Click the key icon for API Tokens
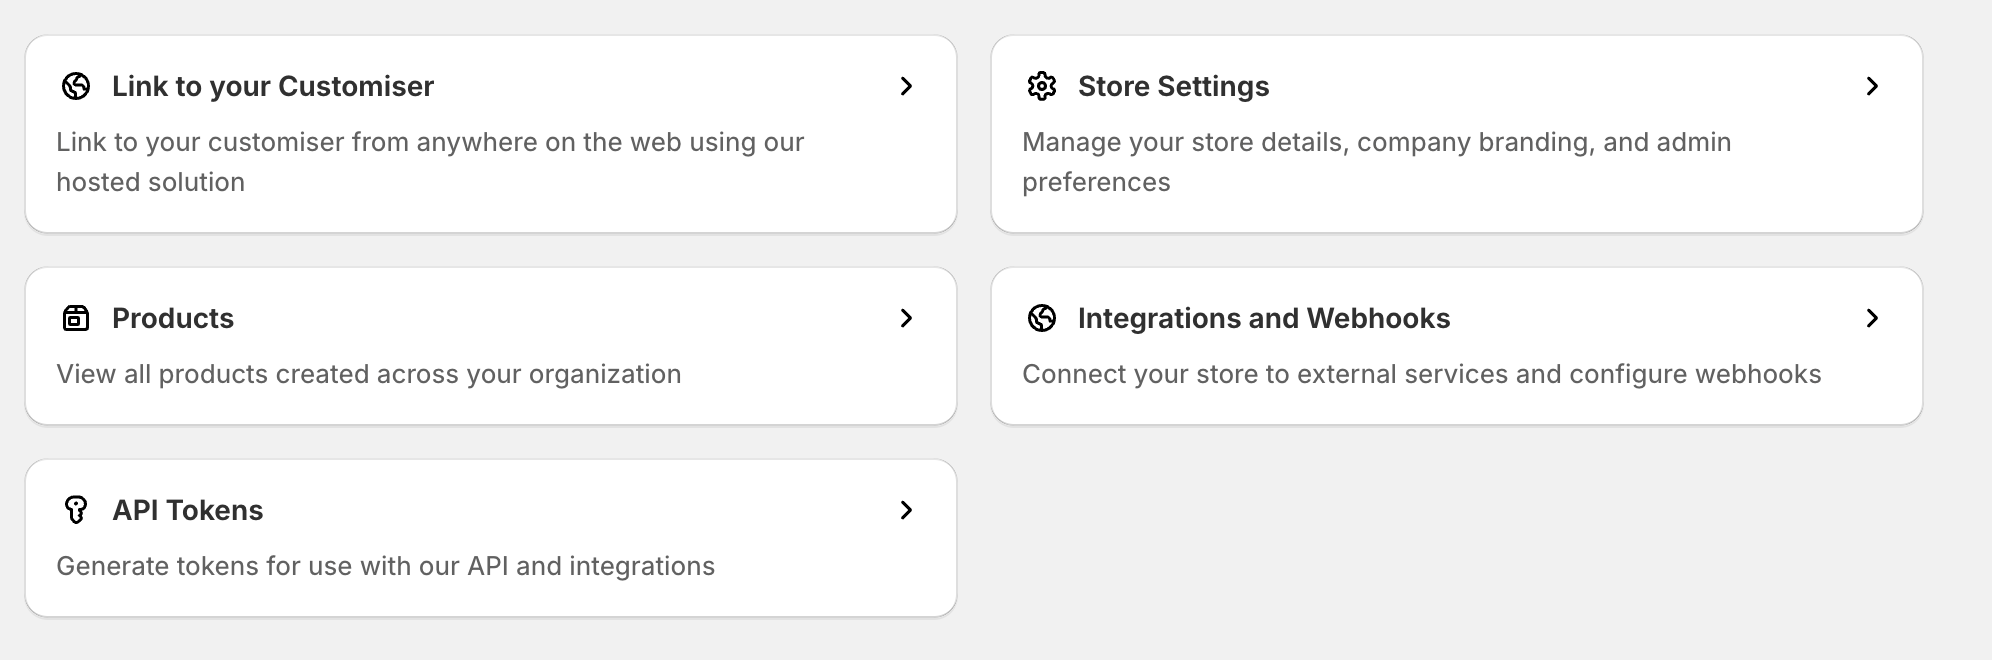The height and width of the screenshot is (660, 1992). pos(76,510)
